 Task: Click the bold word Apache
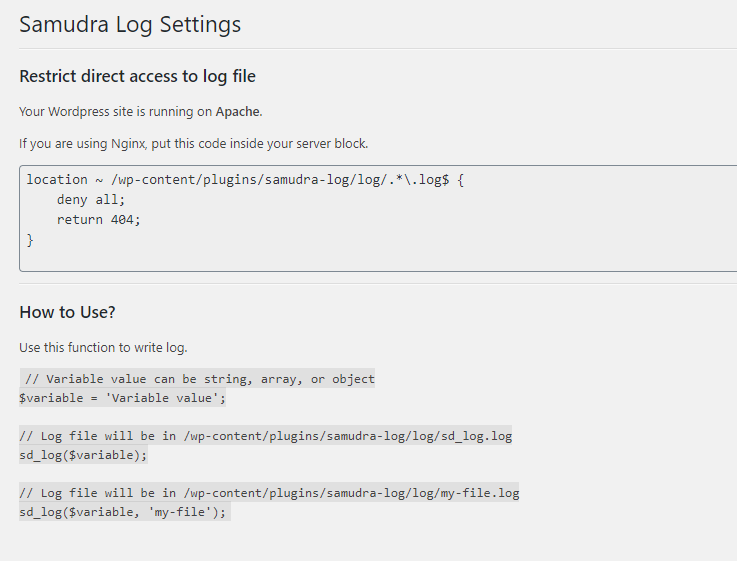pos(238,112)
